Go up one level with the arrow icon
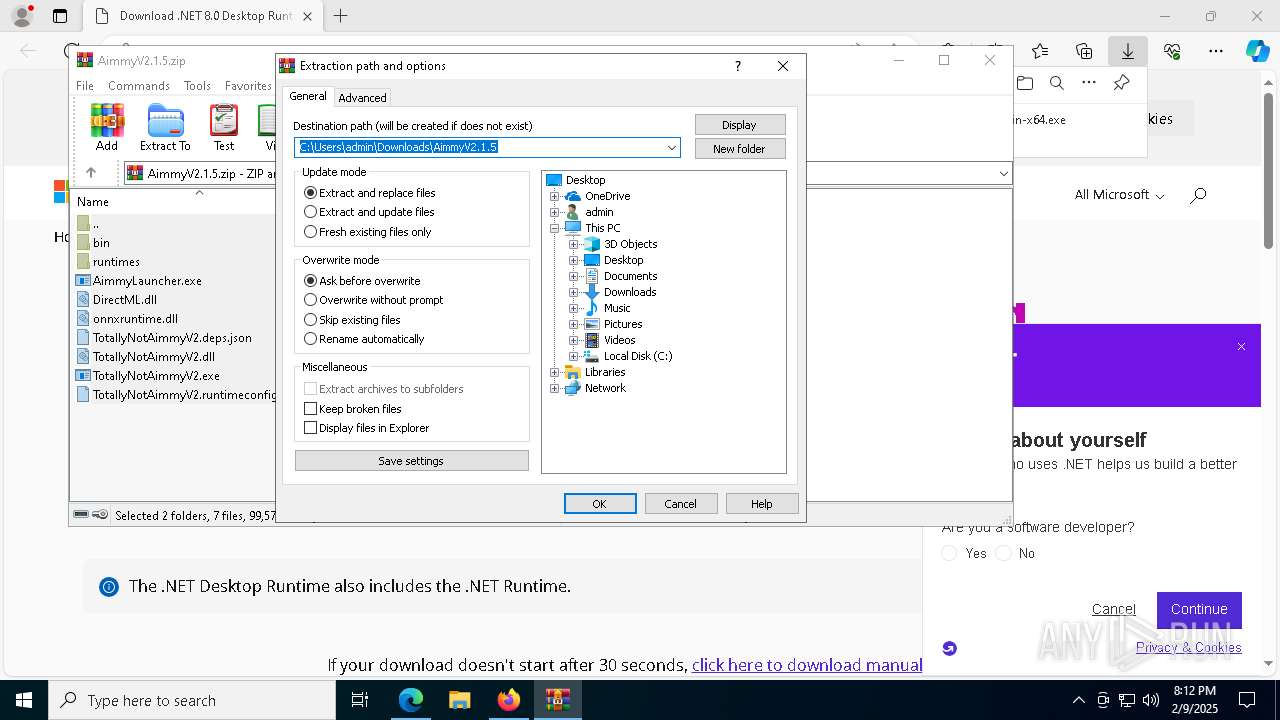 tap(91, 173)
